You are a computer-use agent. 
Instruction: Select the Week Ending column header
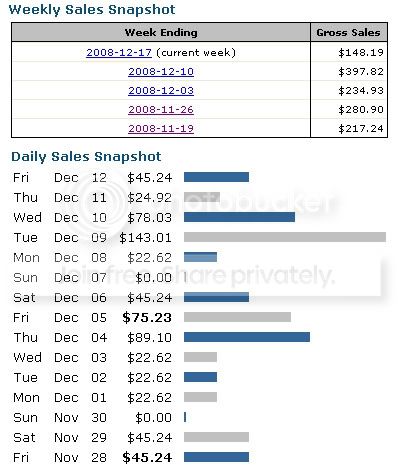(x=161, y=32)
